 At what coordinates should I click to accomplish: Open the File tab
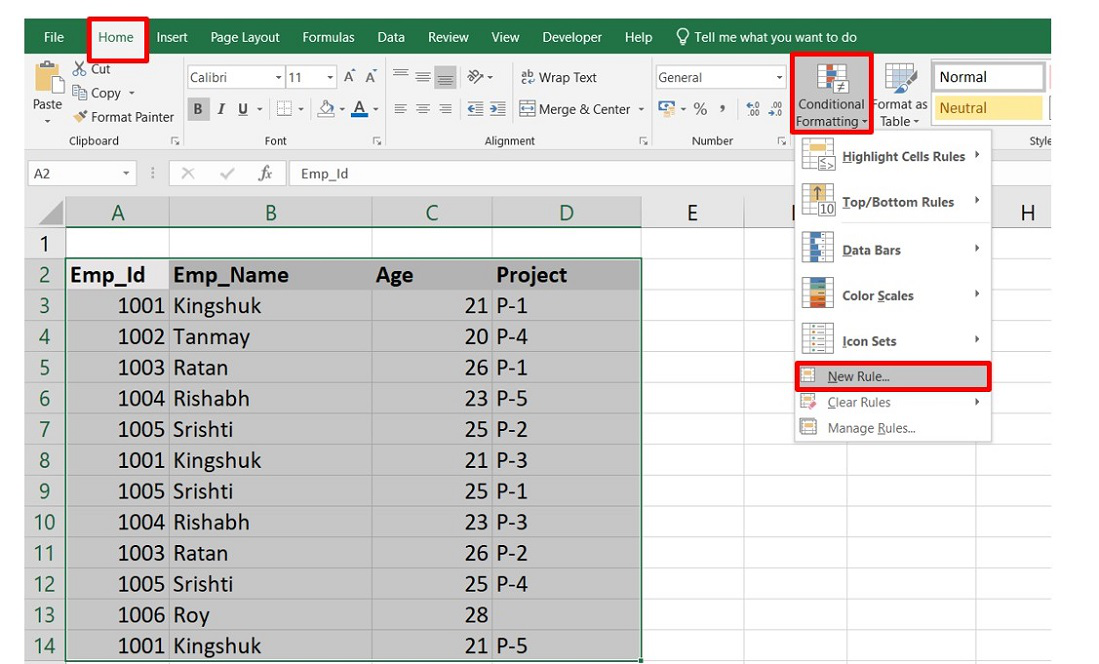54,37
